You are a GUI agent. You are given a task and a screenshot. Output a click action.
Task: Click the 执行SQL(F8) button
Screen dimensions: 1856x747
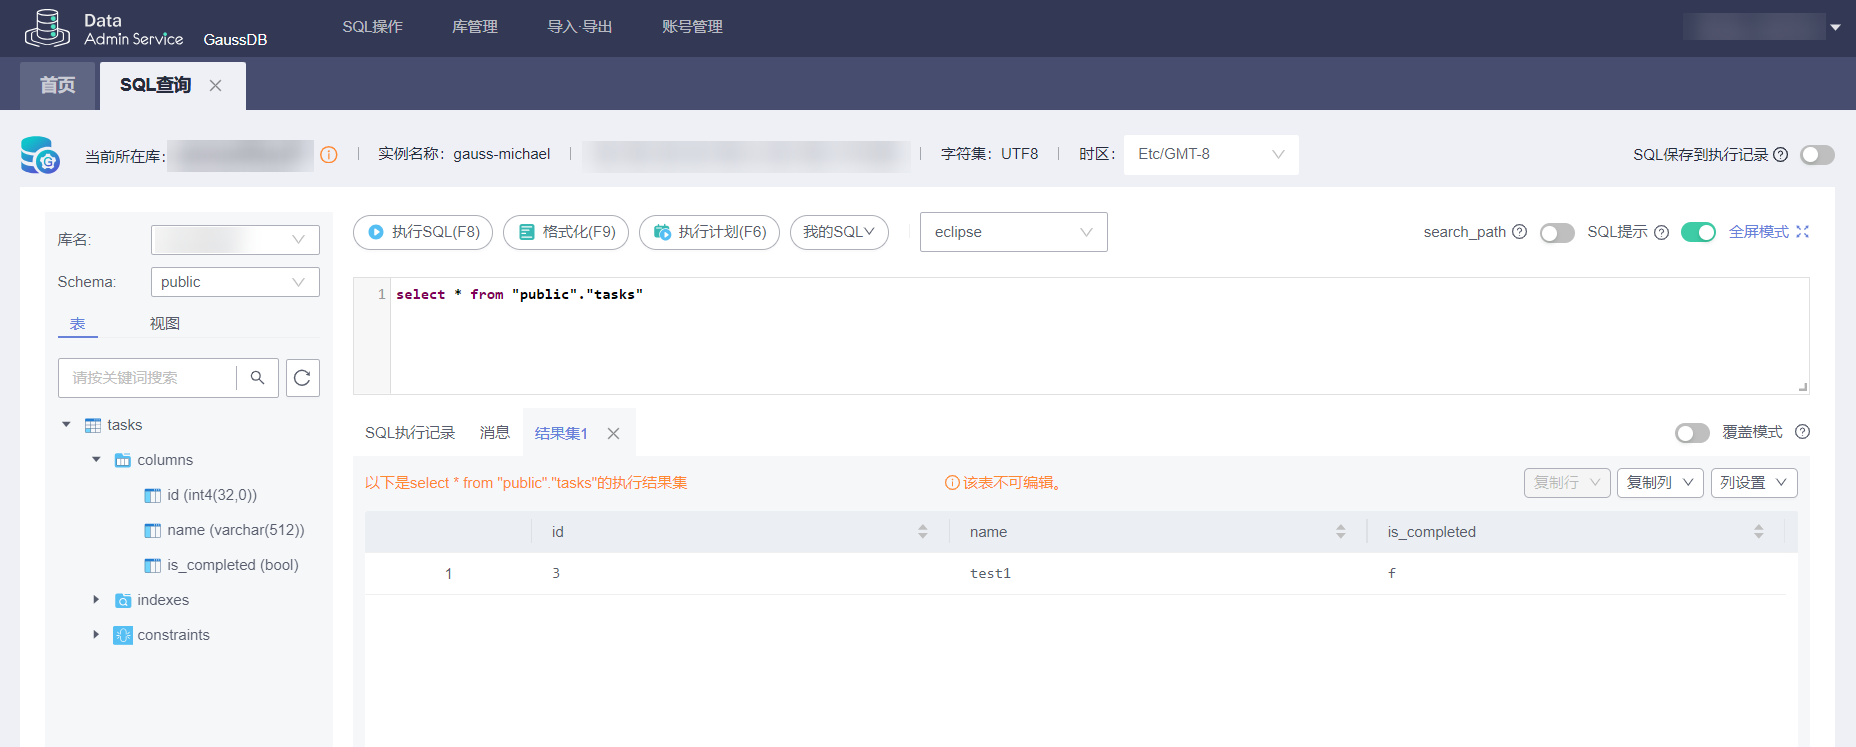(423, 232)
